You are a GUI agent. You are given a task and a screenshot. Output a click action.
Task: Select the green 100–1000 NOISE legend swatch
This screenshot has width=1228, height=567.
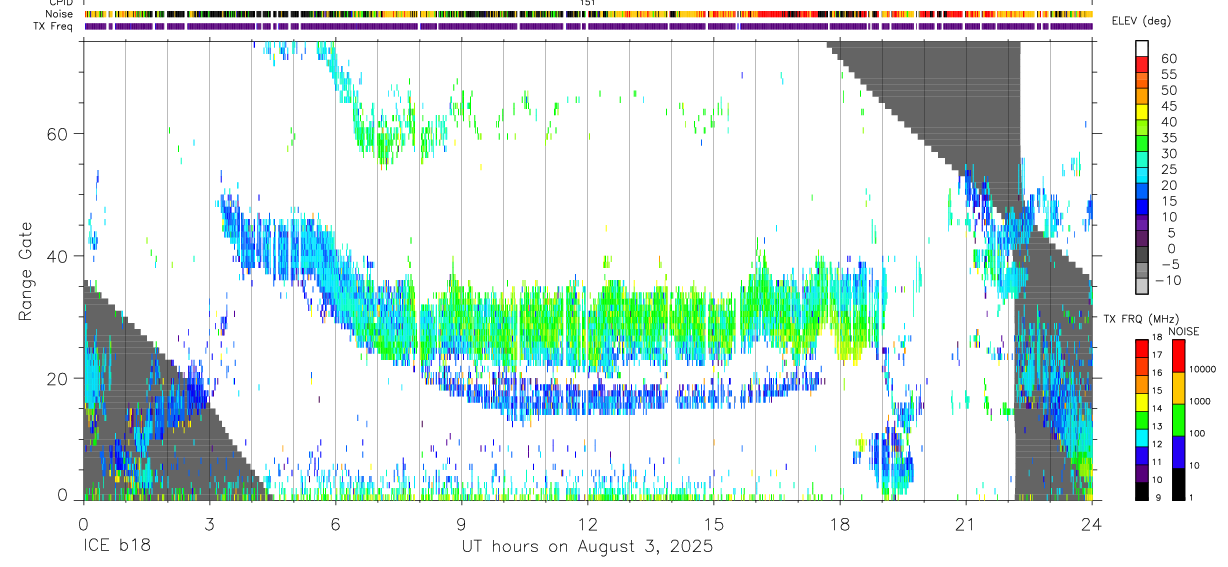click(1179, 420)
